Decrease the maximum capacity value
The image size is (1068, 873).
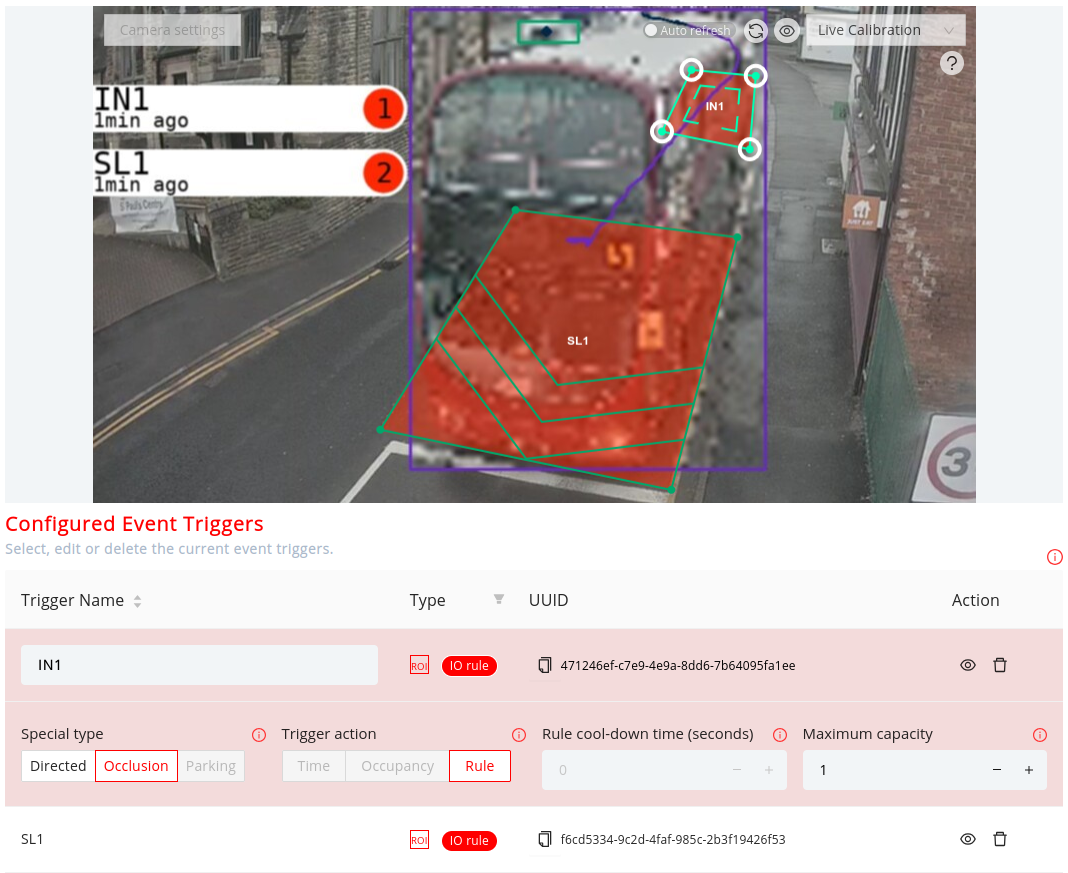pos(997,770)
